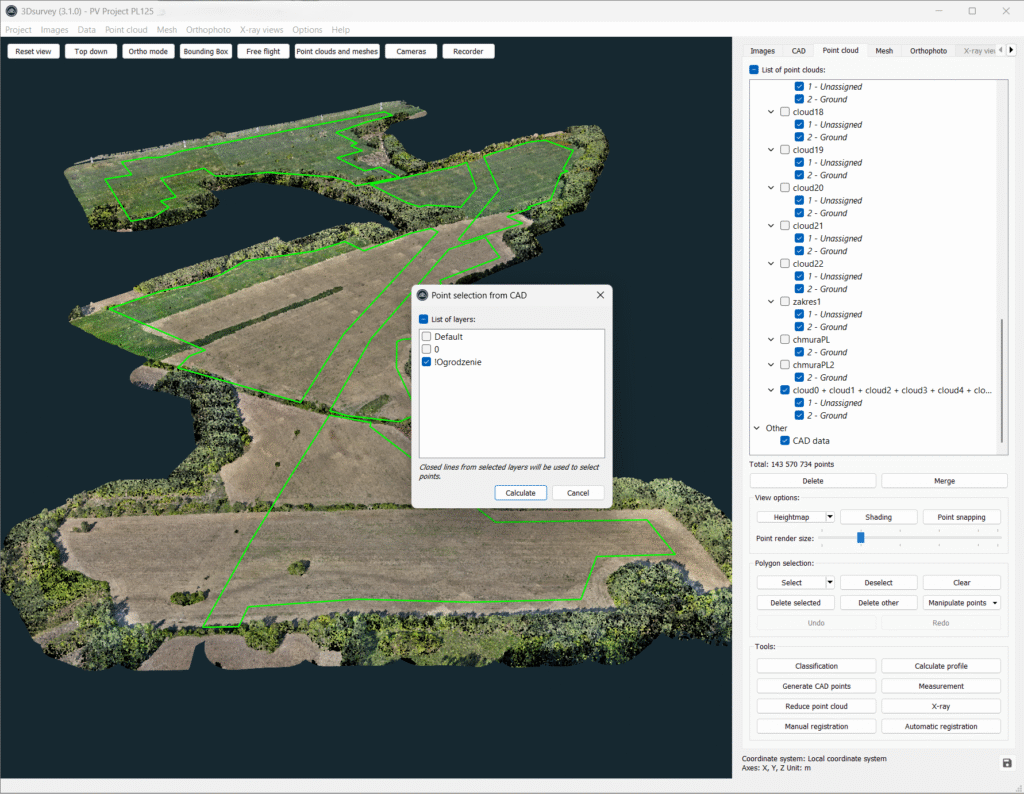Click the Free flight button
This screenshot has height=794, width=1024.
click(x=263, y=52)
